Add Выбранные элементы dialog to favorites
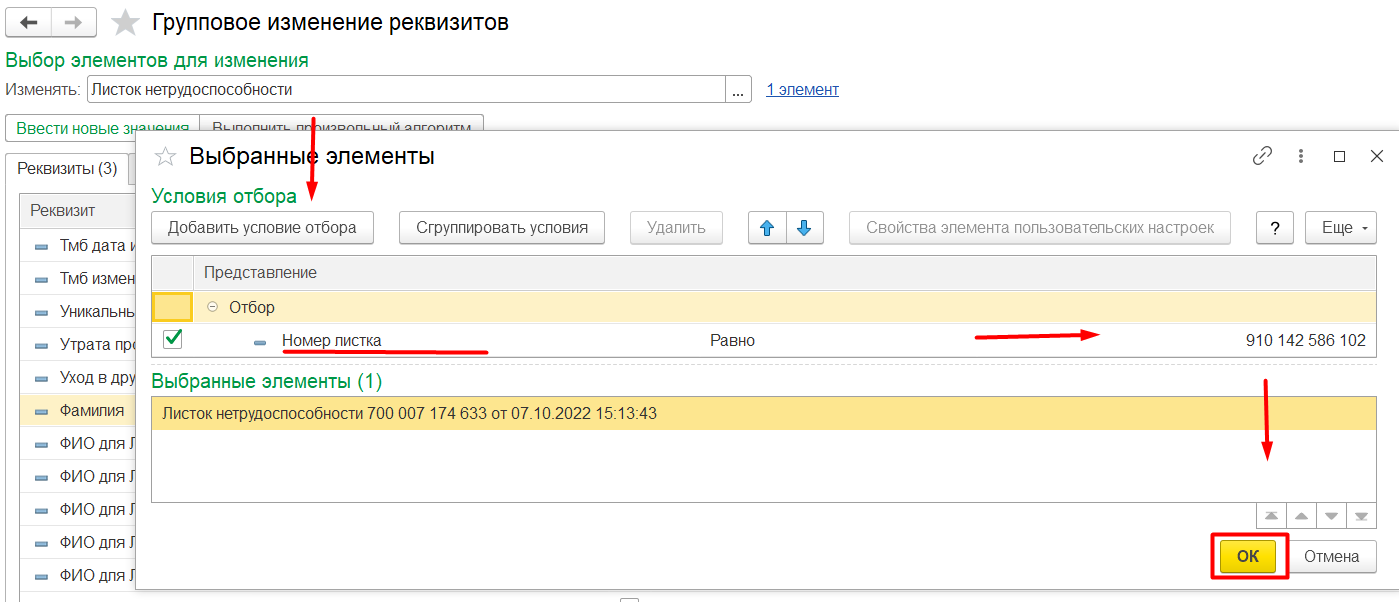This screenshot has height=602, width=1399. click(165, 157)
